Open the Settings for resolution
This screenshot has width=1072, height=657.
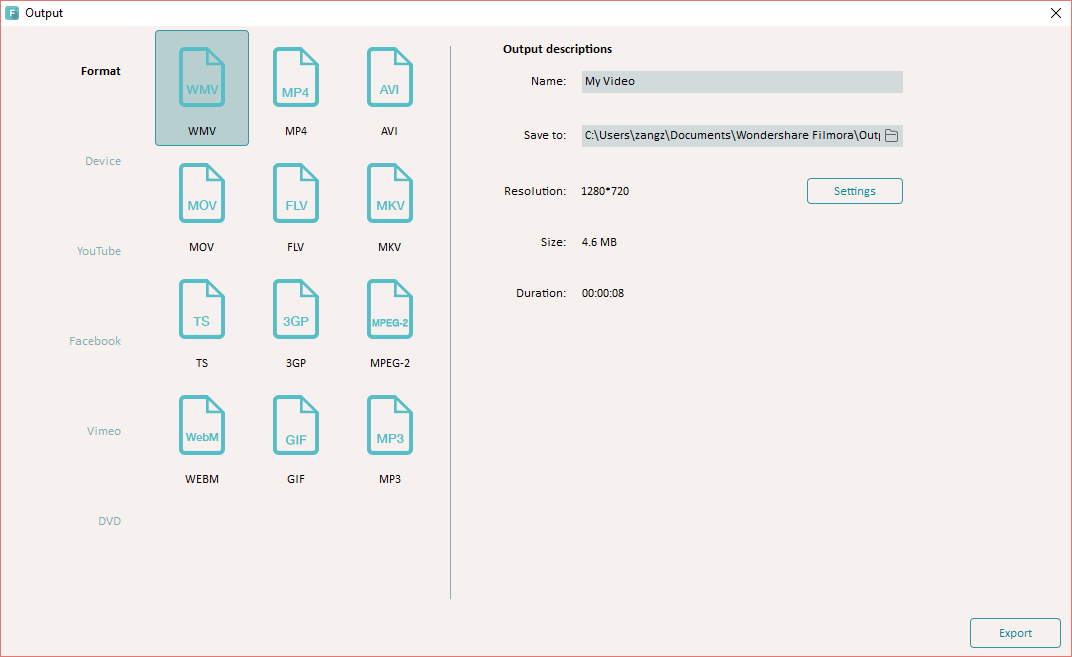(854, 191)
